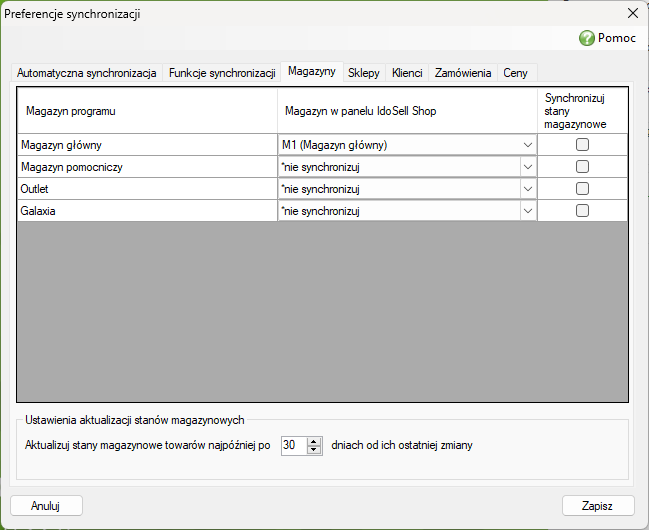Open the Zamówienia tab
The image size is (649, 530).
[463, 73]
